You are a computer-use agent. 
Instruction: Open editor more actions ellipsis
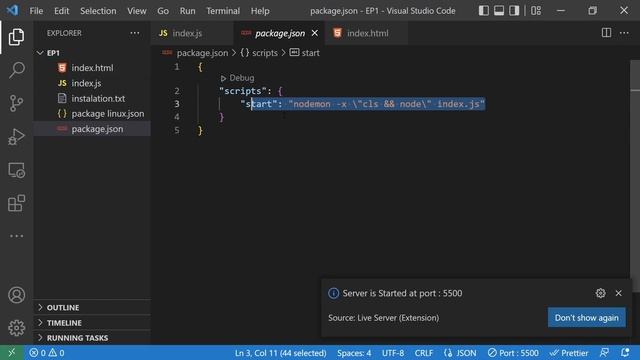click(x=624, y=33)
